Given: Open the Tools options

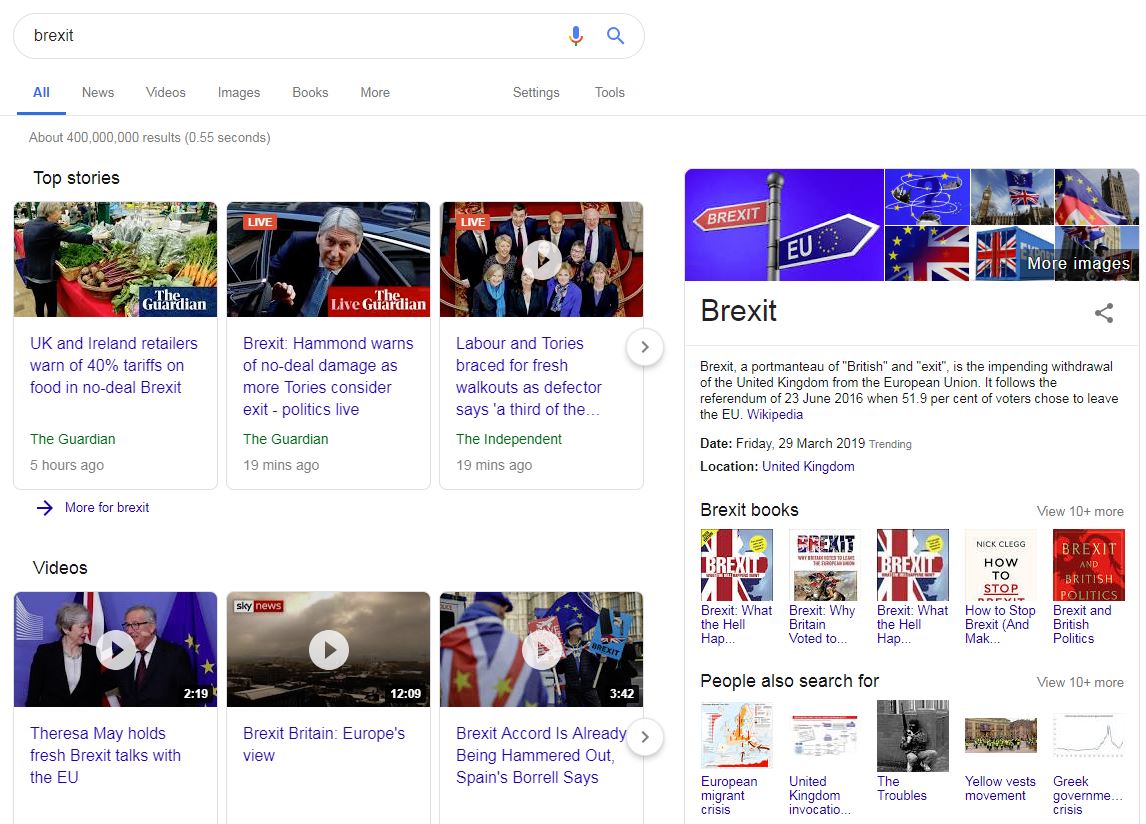Looking at the screenshot, I should click(610, 92).
